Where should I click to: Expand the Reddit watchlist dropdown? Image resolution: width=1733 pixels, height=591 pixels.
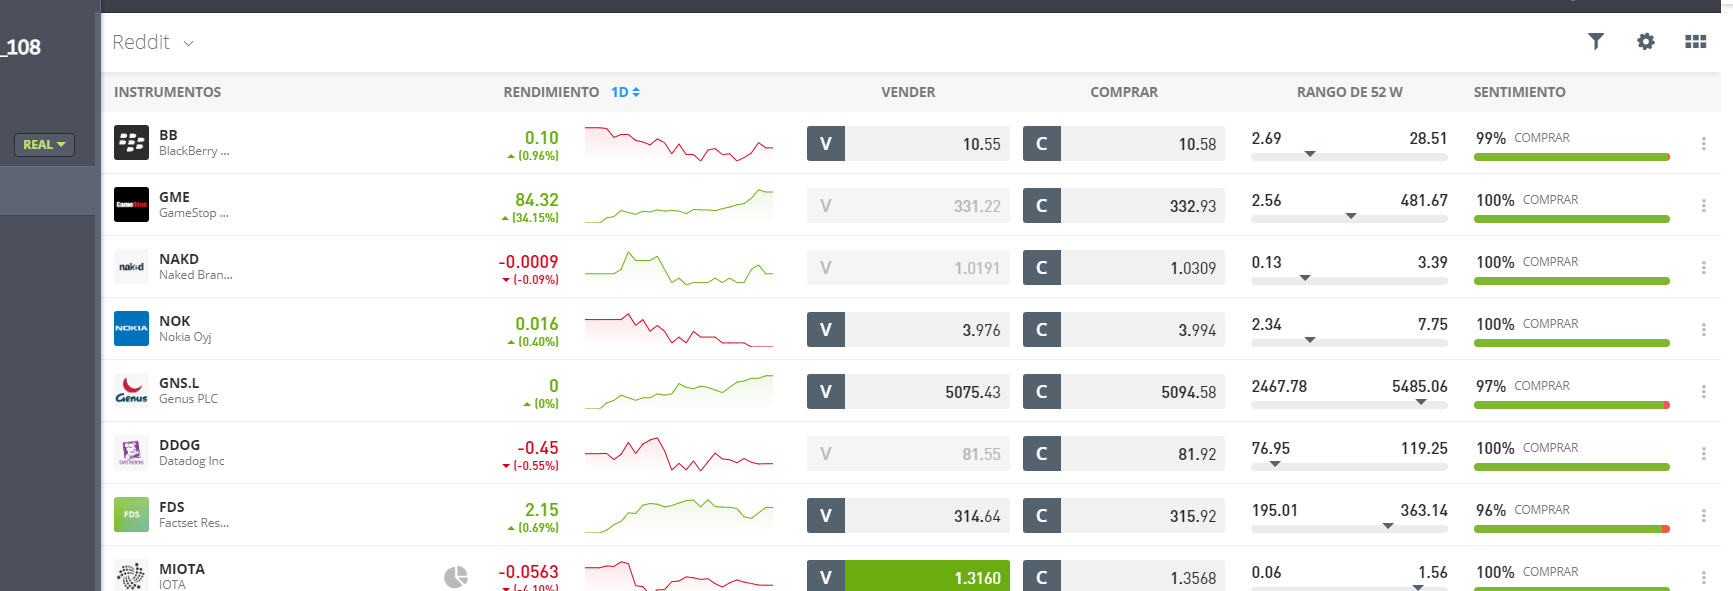(x=153, y=42)
